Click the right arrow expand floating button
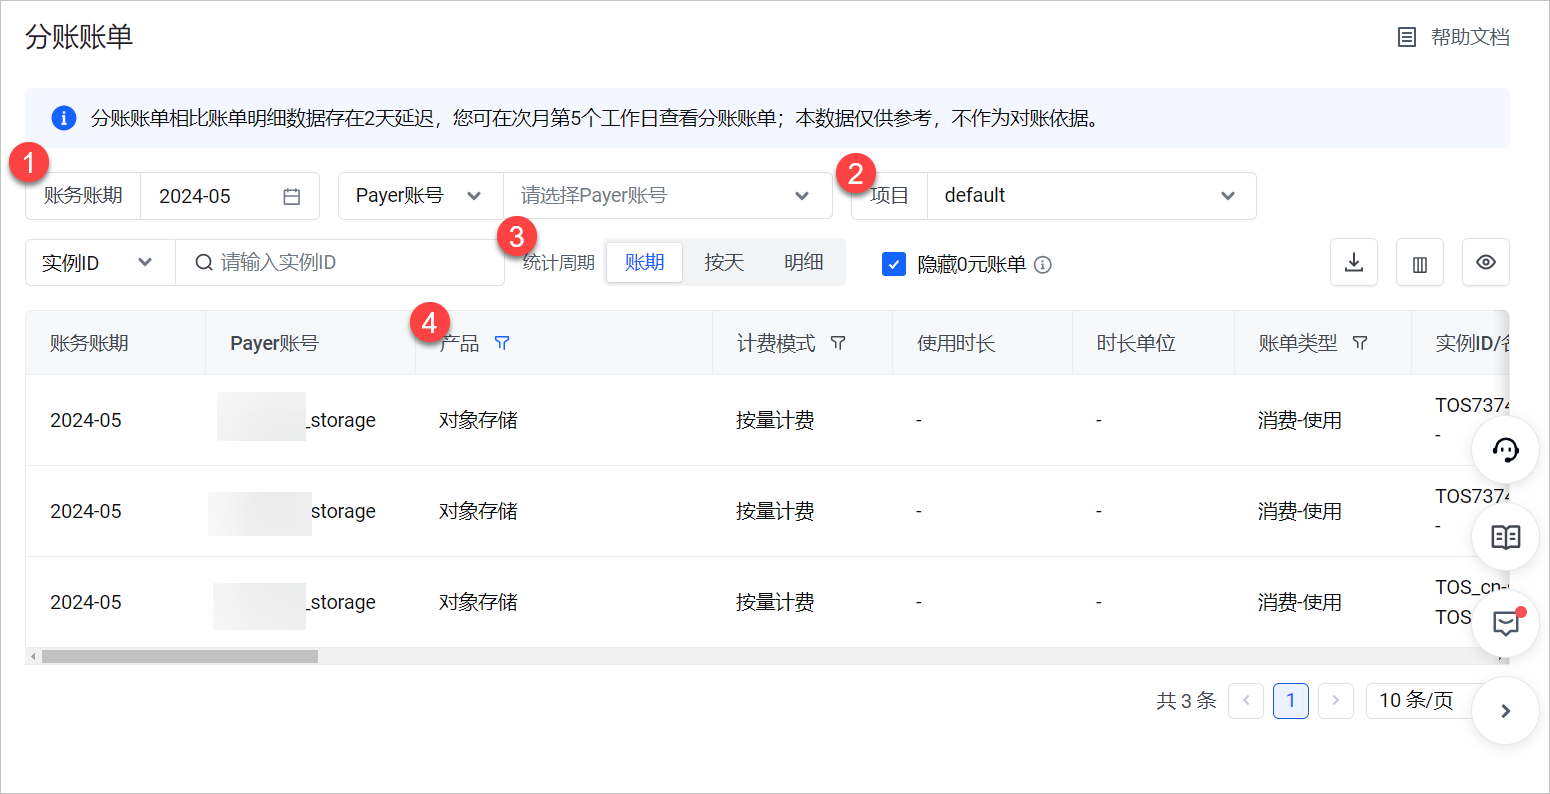This screenshot has width=1550, height=794. click(x=1506, y=711)
